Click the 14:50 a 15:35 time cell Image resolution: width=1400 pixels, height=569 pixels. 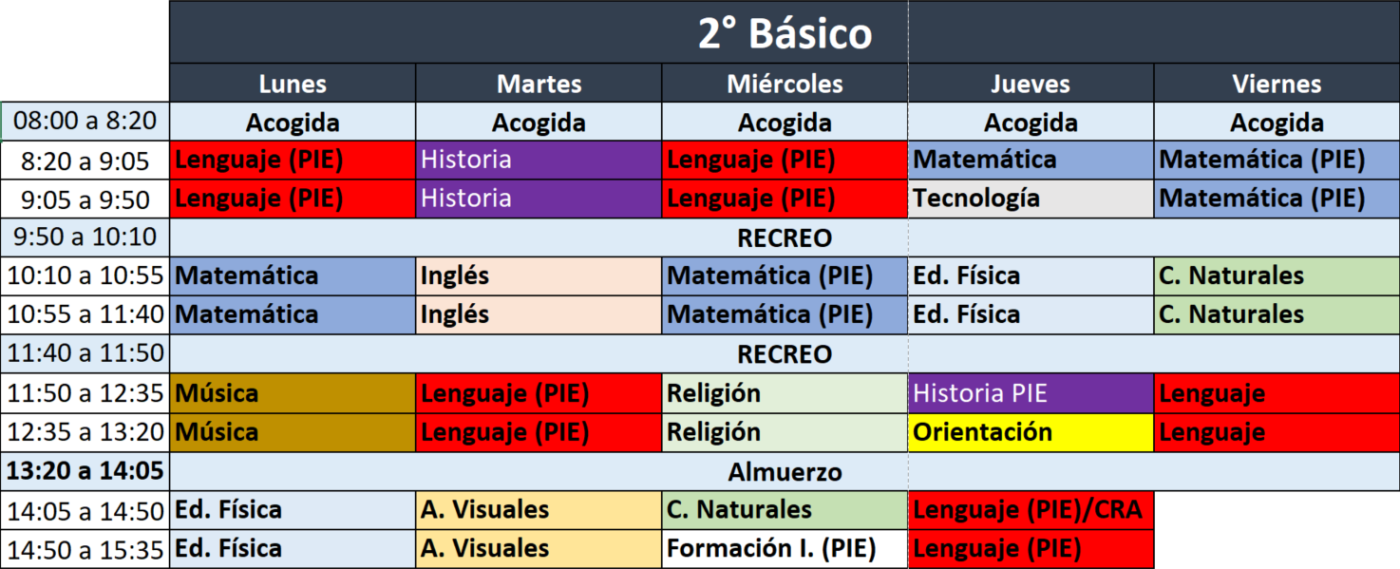tap(85, 549)
